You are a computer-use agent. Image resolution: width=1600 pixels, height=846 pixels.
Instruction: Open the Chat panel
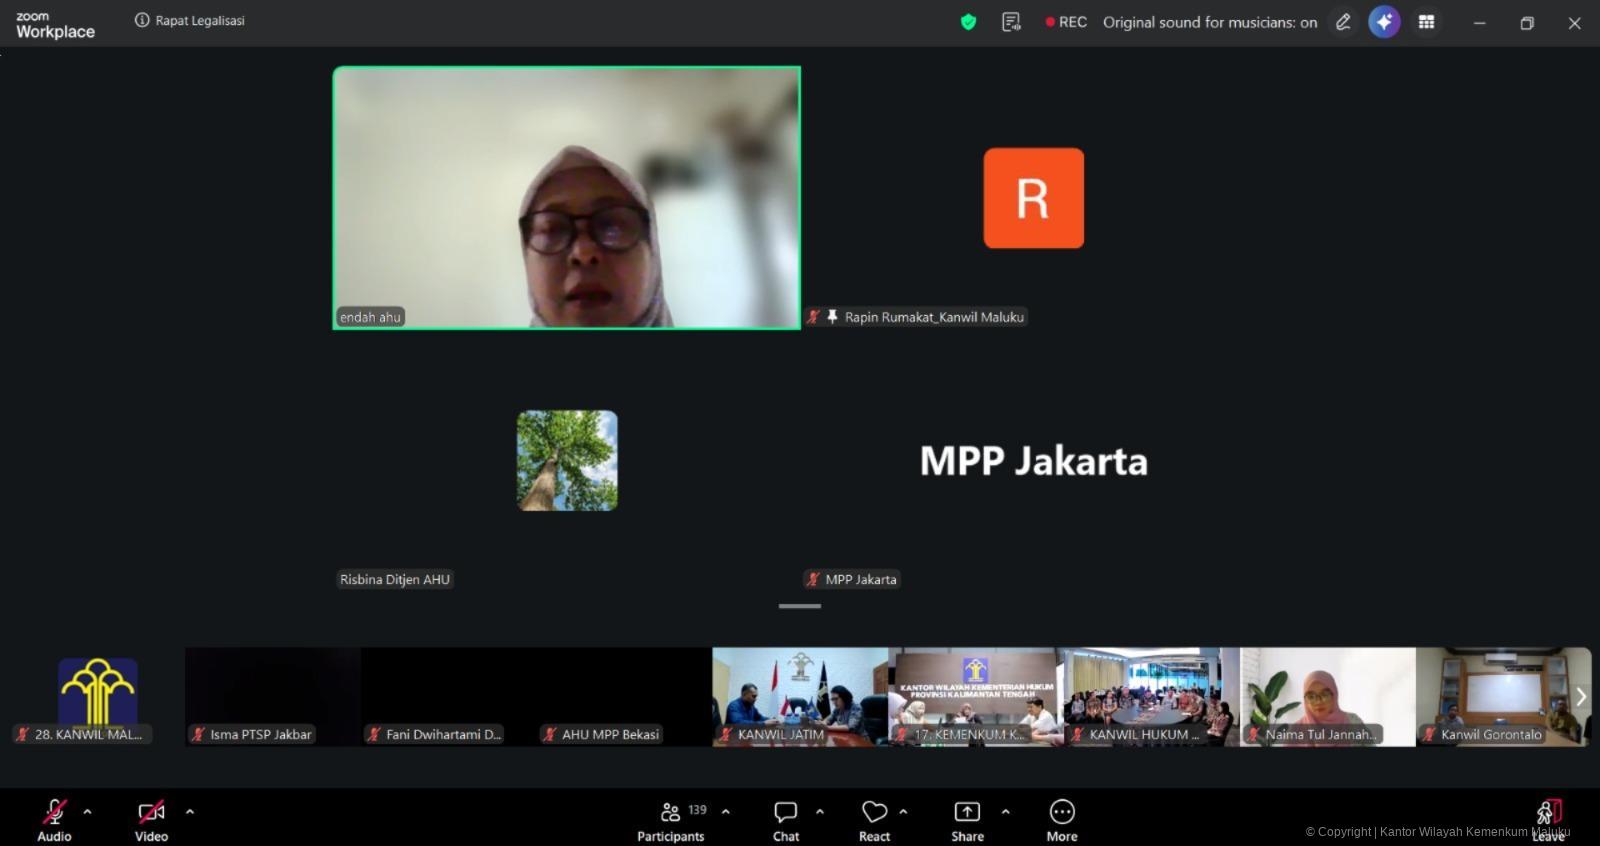pyautogui.click(x=786, y=818)
